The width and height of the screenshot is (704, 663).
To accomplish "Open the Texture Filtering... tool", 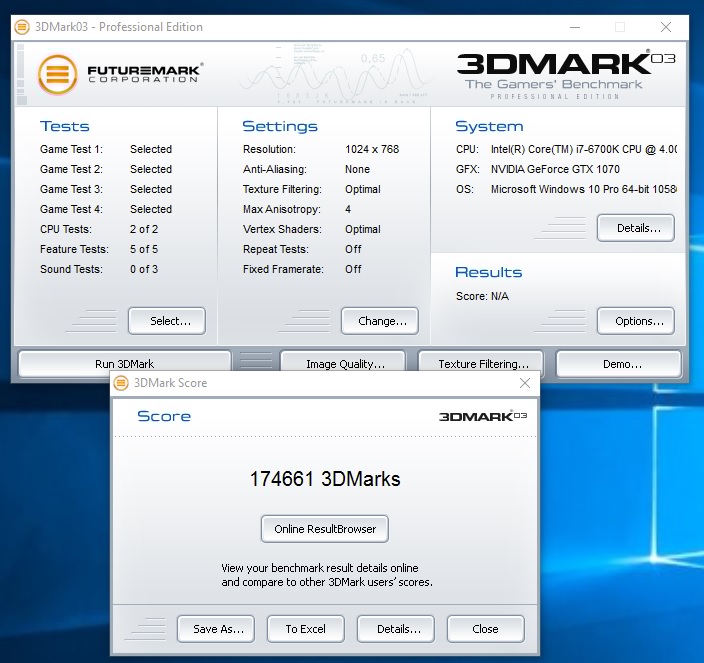I will [x=481, y=363].
